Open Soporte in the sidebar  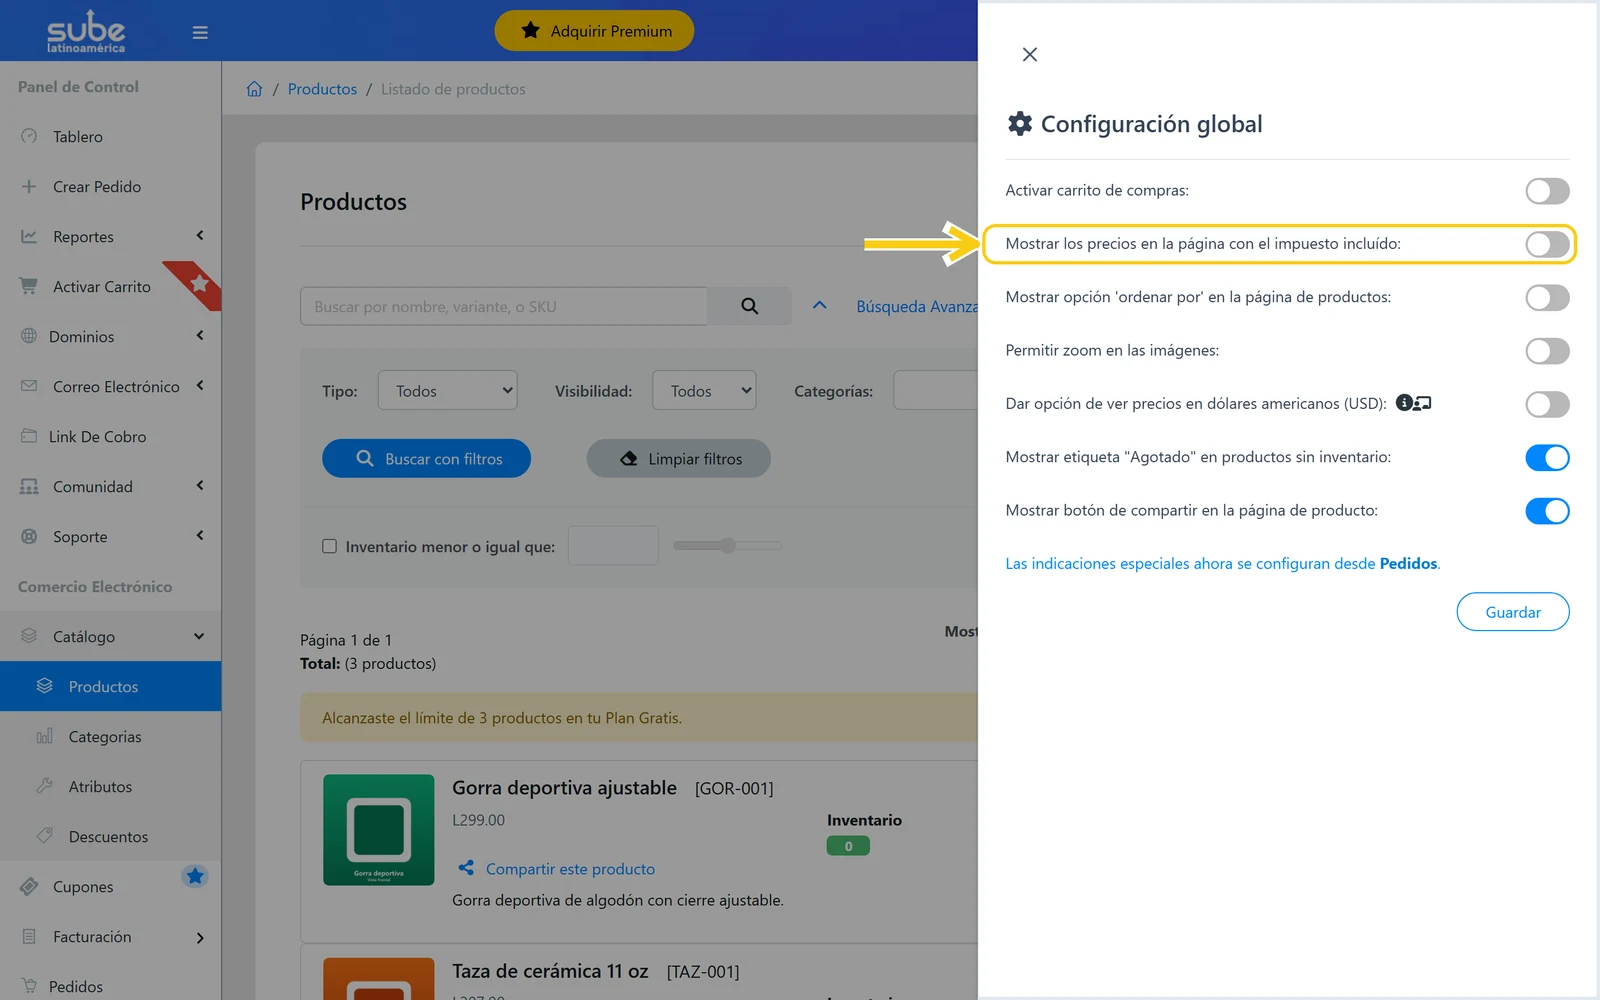(x=111, y=536)
